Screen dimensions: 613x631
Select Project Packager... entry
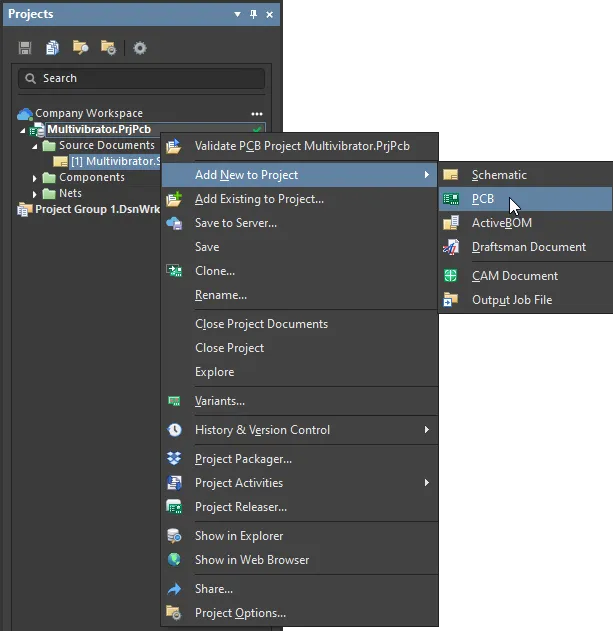click(300, 459)
